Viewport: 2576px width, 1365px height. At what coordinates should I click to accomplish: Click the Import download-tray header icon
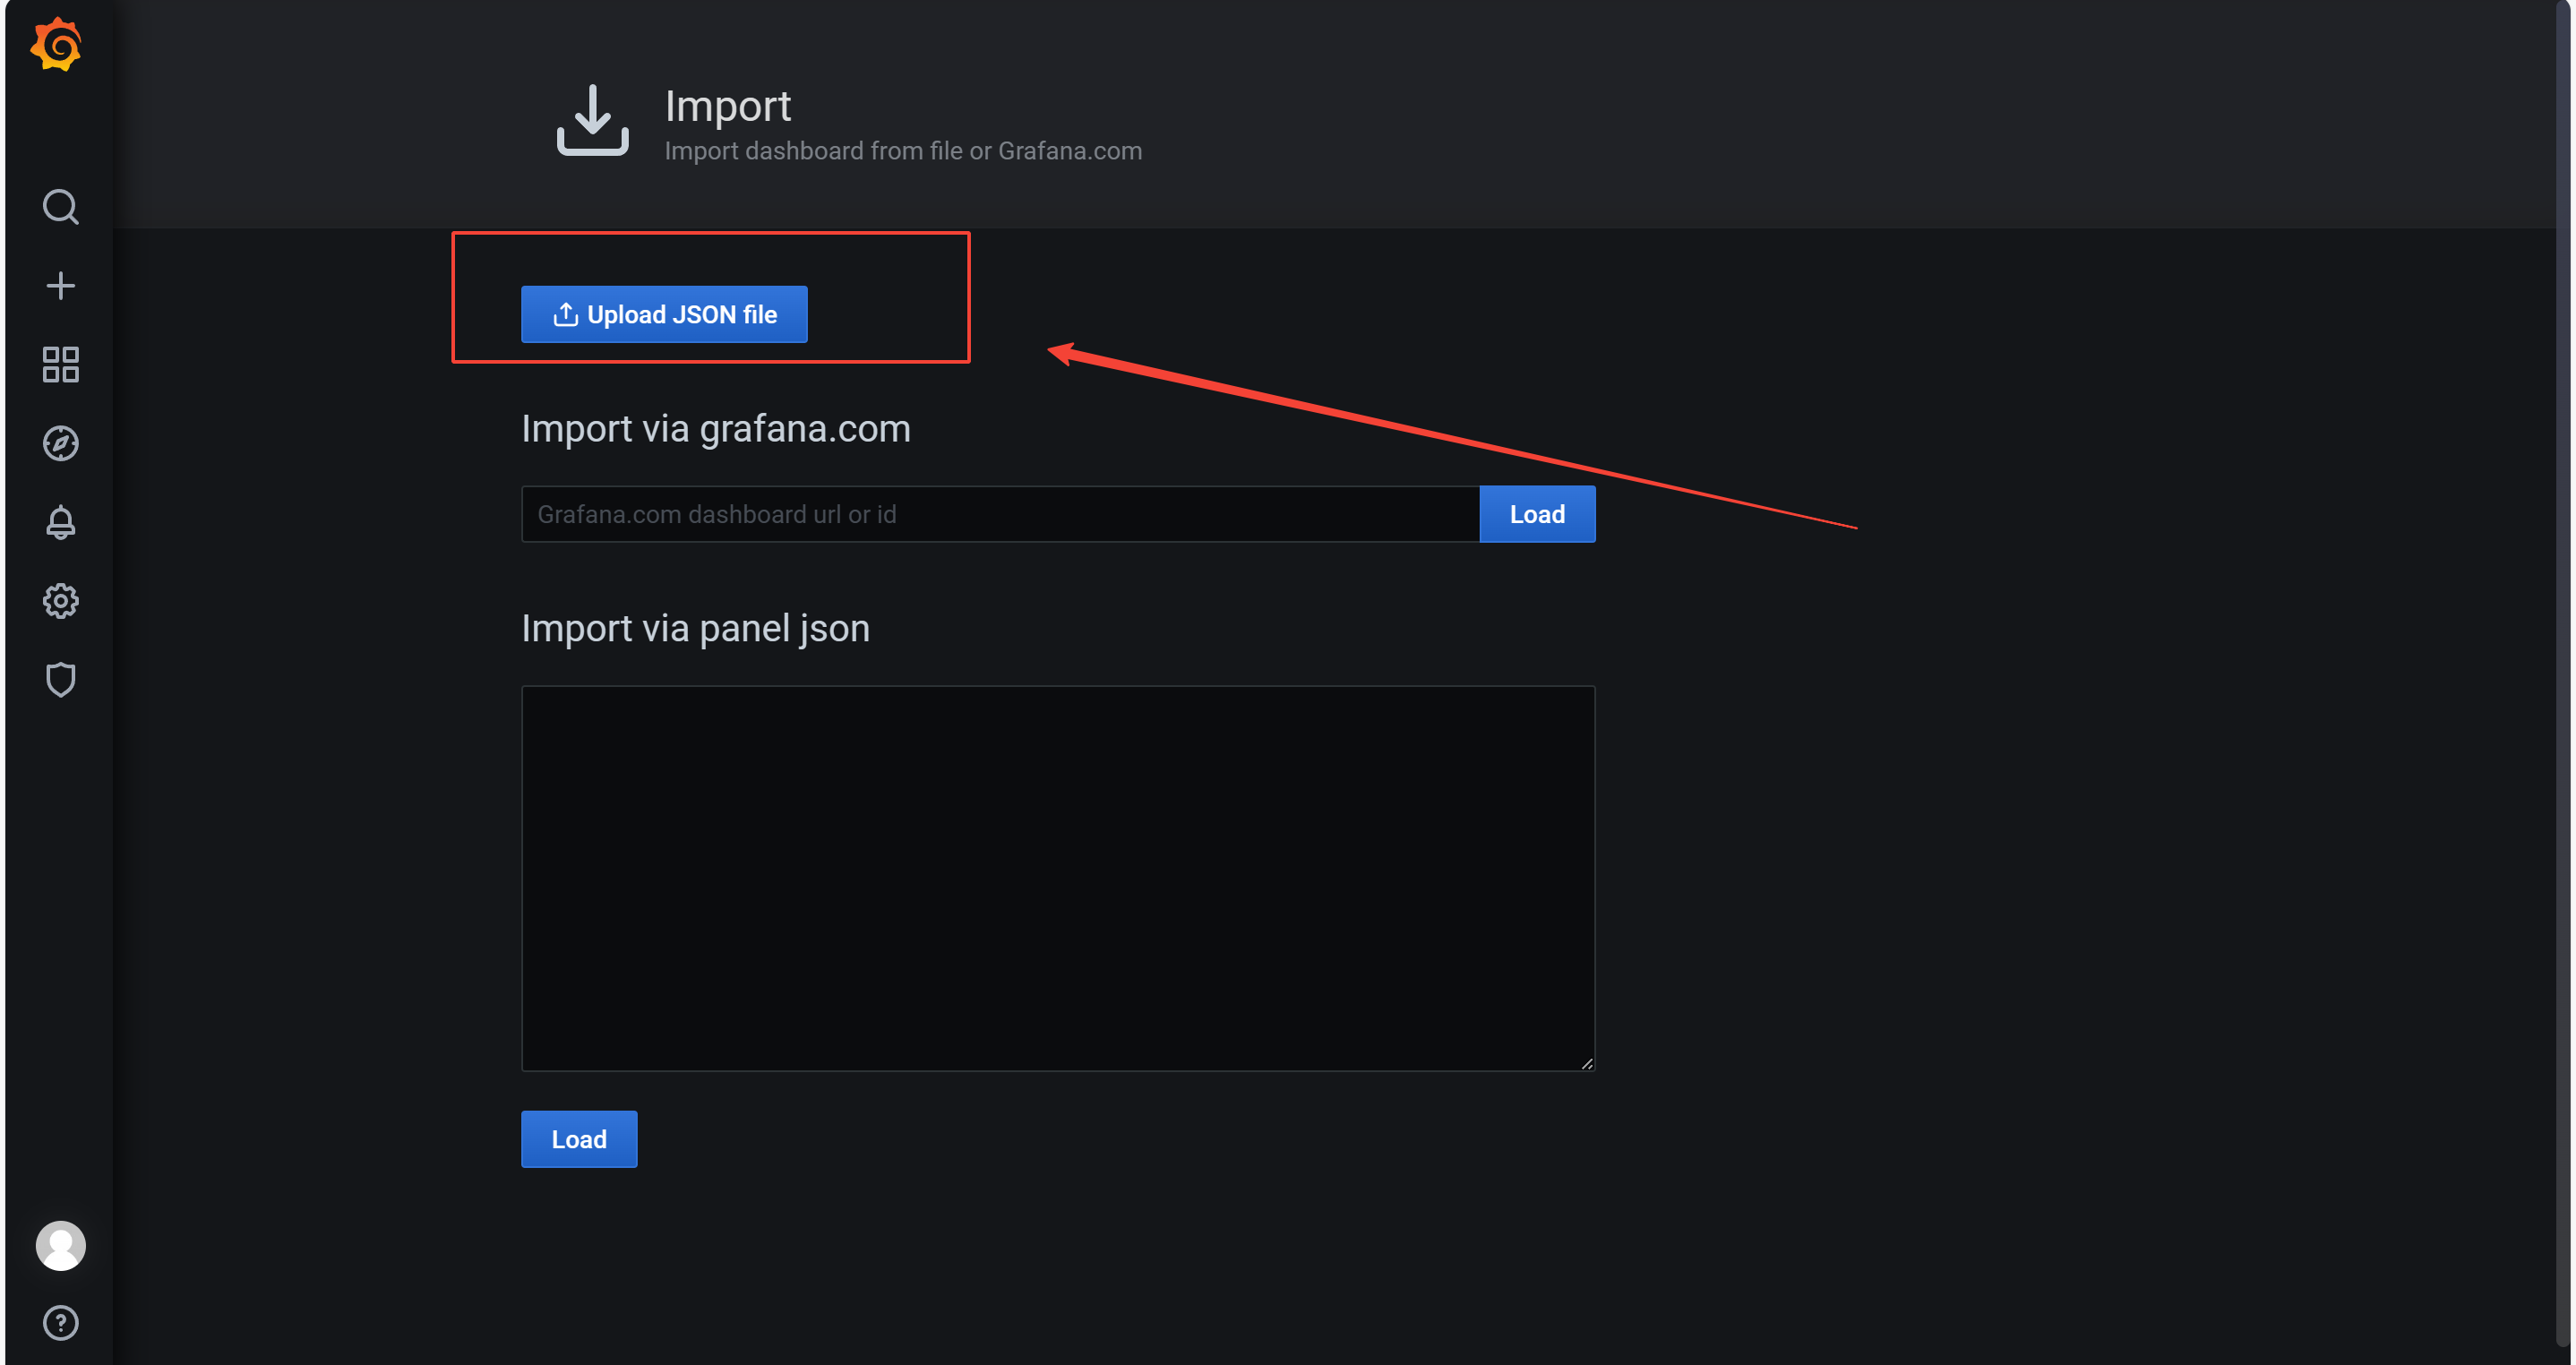pos(592,120)
